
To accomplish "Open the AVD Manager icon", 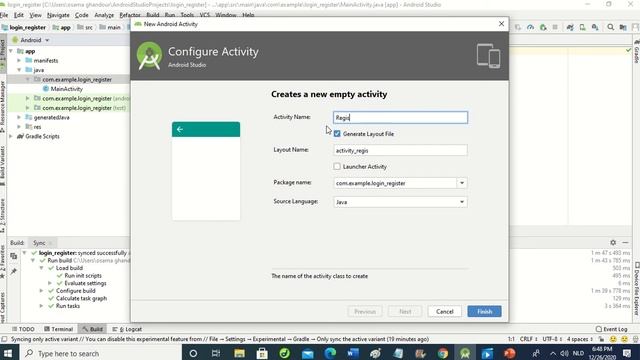I will tap(582, 27).
